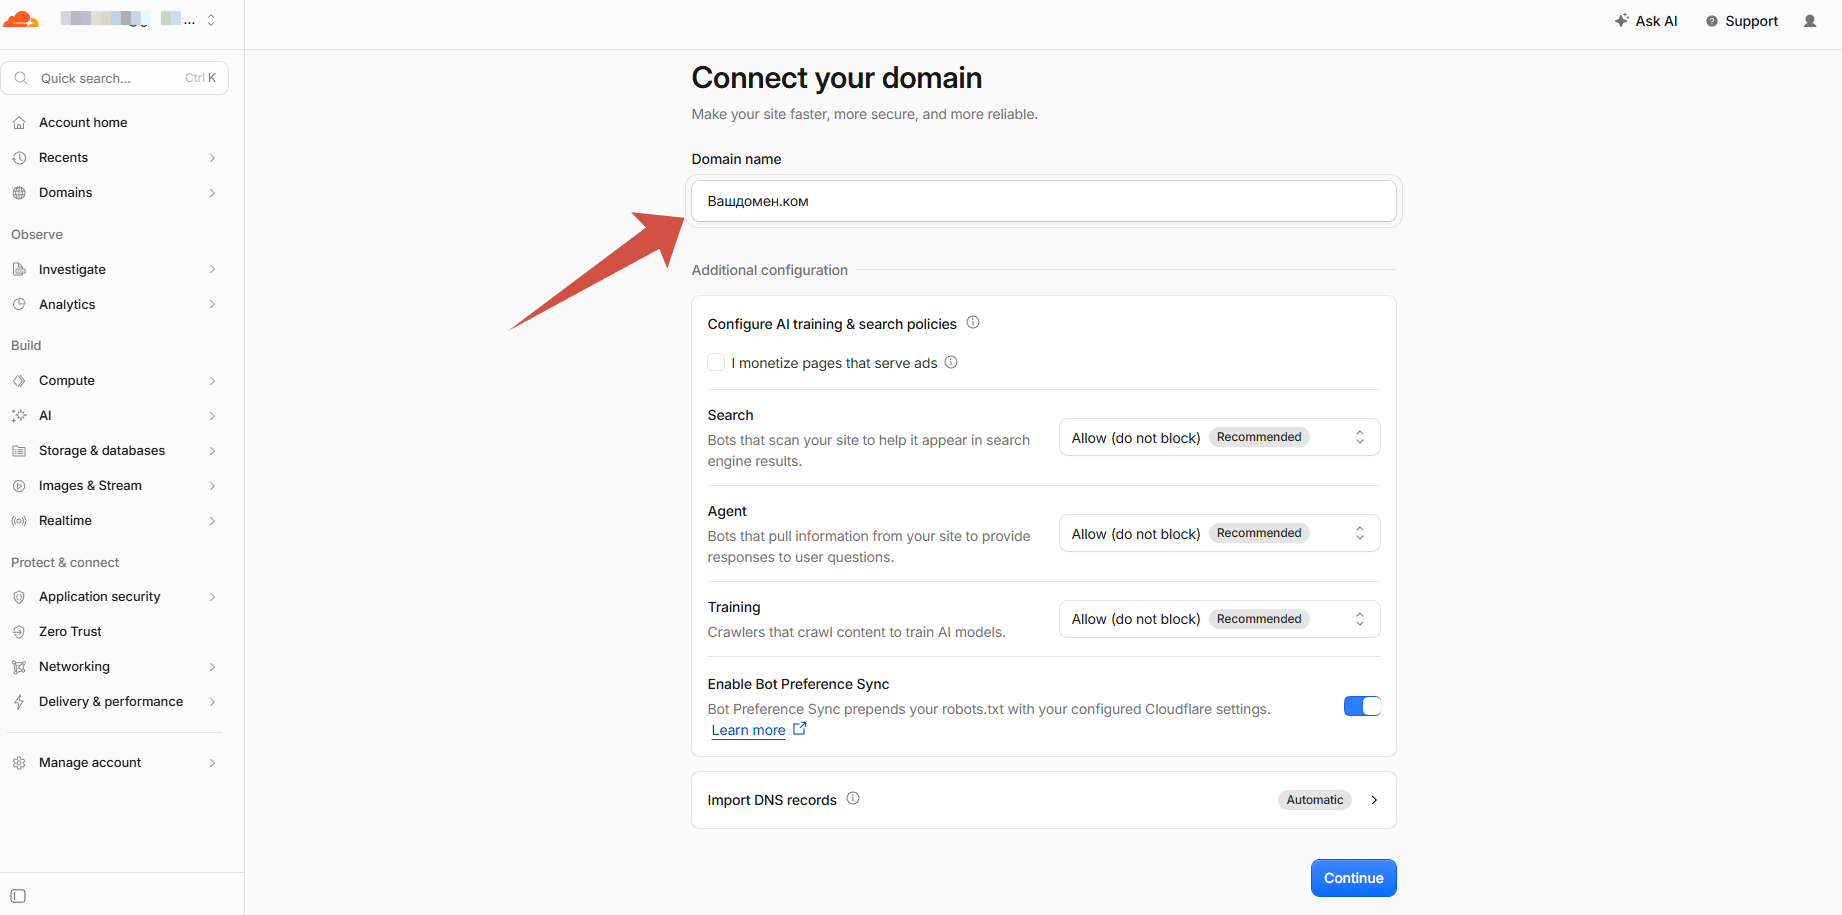Click the AI sparkle icon in sidebar
The height and width of the screenshot is (915, 1842).
point(19,416)
